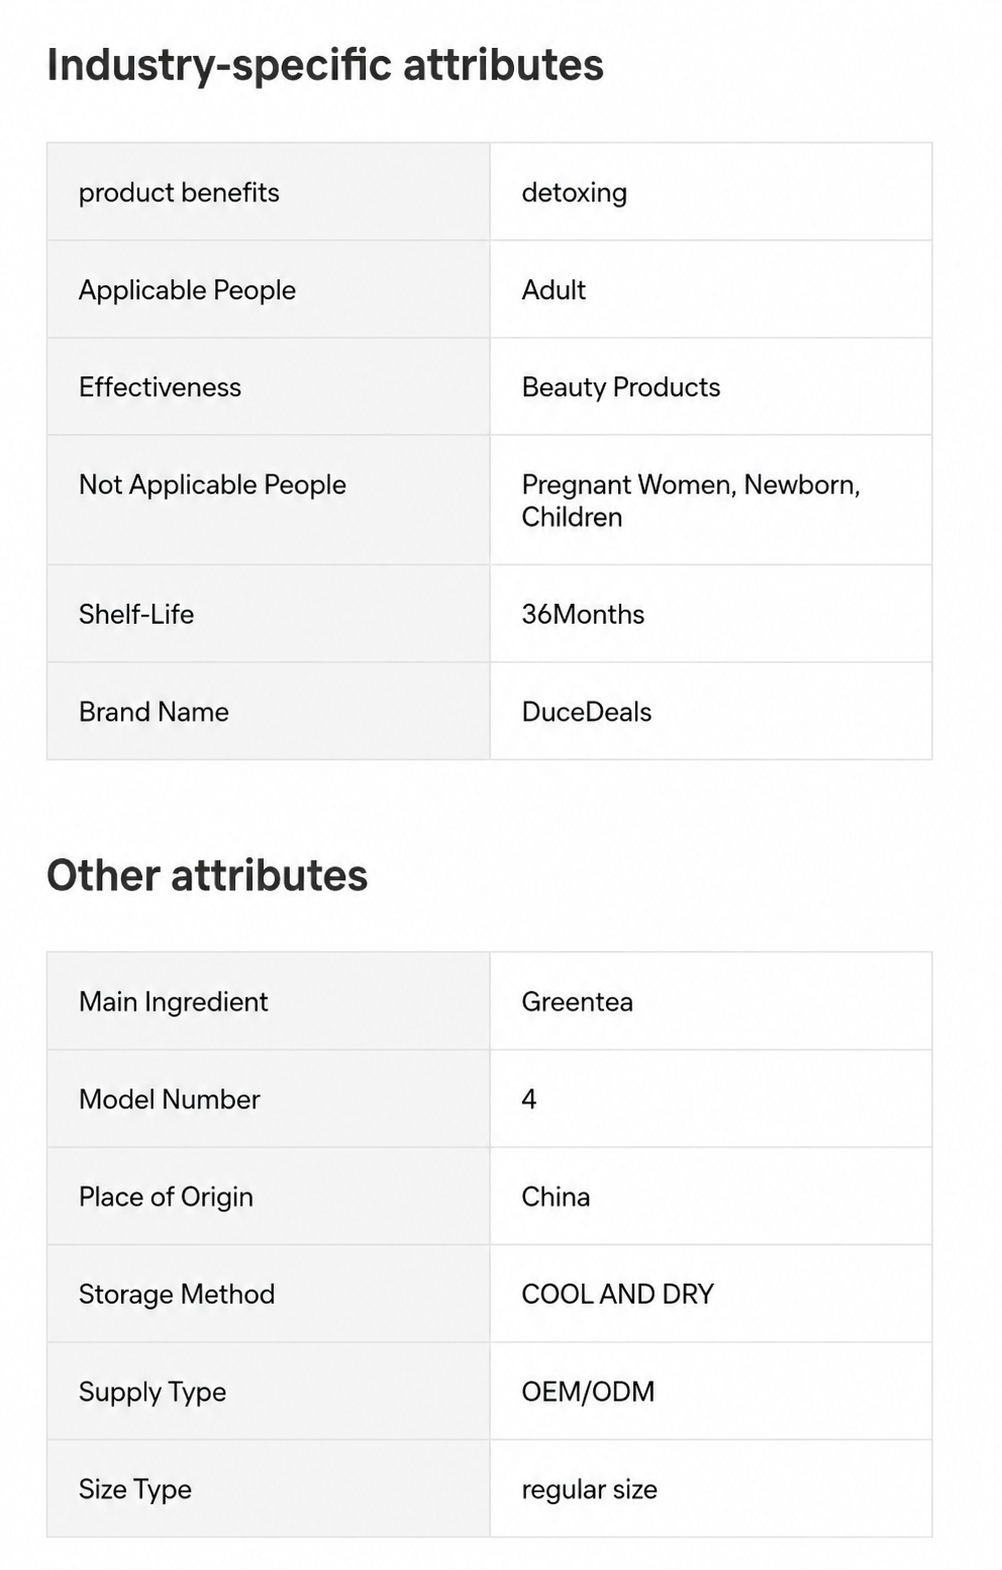Select the Effectiveness row label

tap(160, 387)
